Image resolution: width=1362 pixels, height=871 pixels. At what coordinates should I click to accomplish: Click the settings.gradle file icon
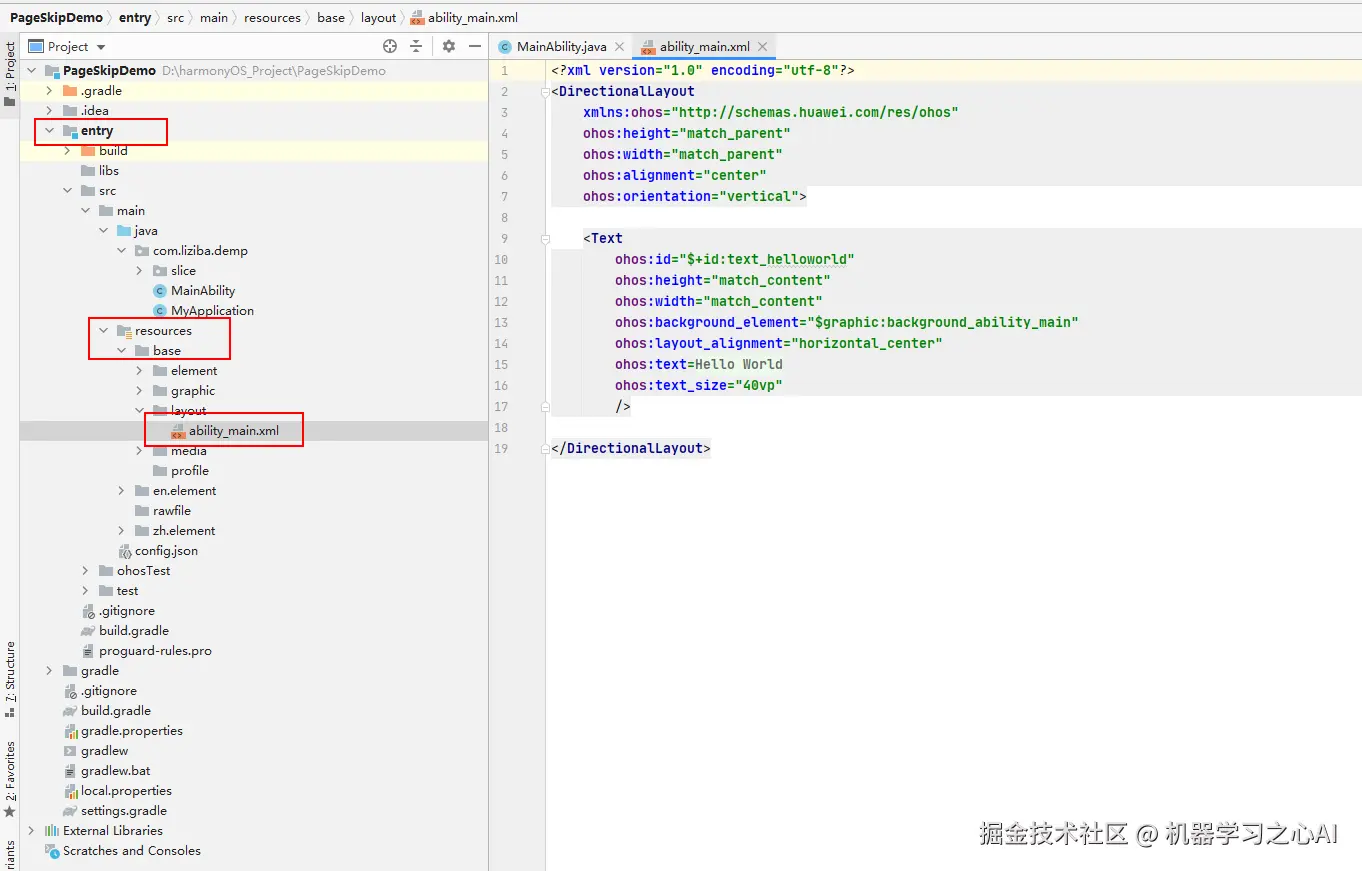70,811
